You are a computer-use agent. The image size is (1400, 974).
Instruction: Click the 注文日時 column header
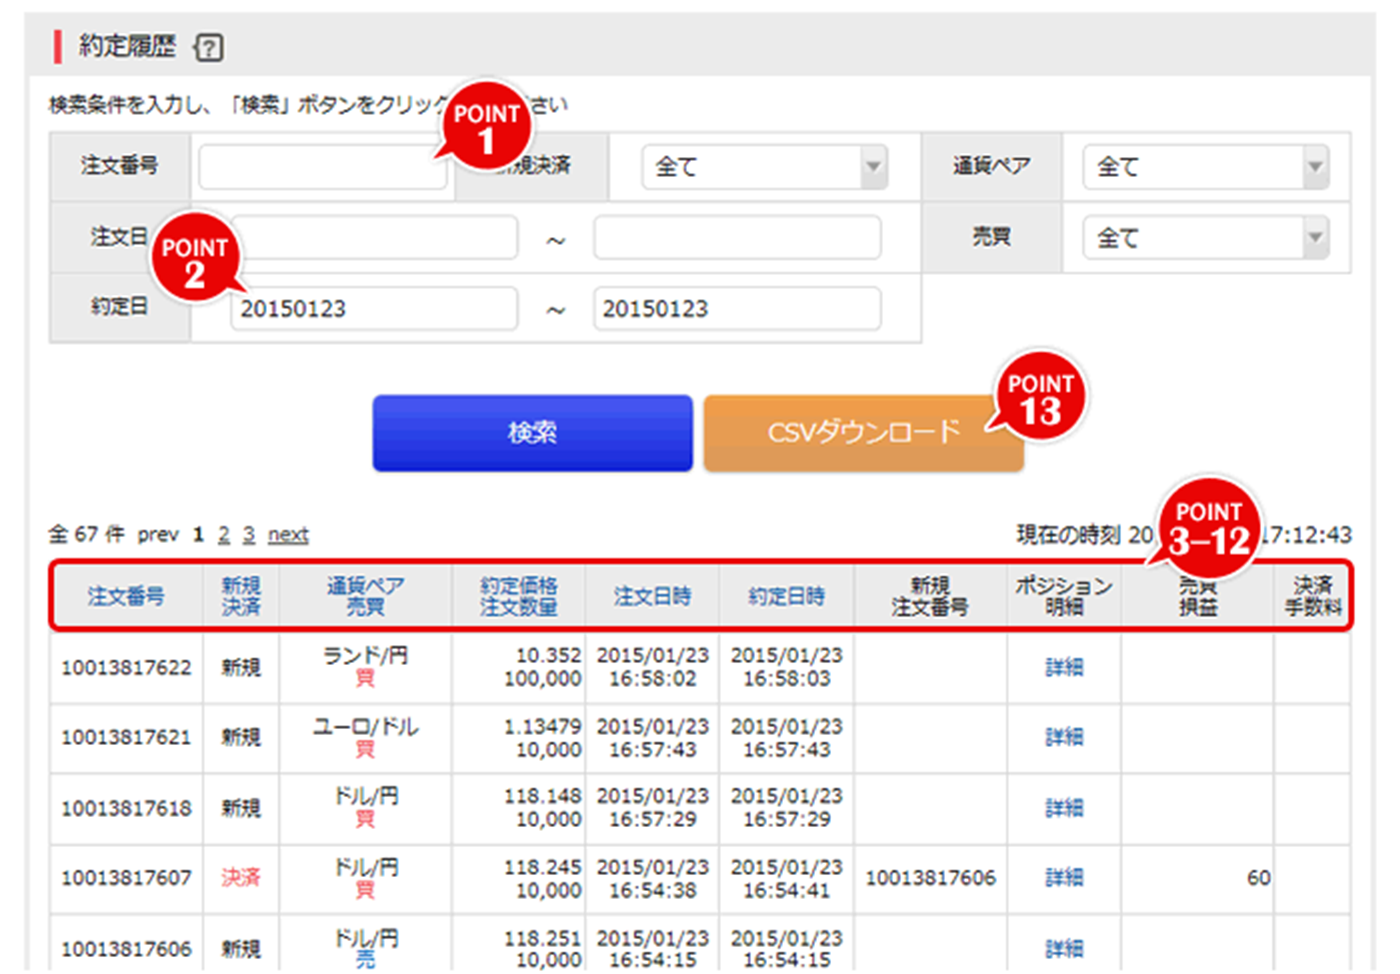tap(651, 596)
